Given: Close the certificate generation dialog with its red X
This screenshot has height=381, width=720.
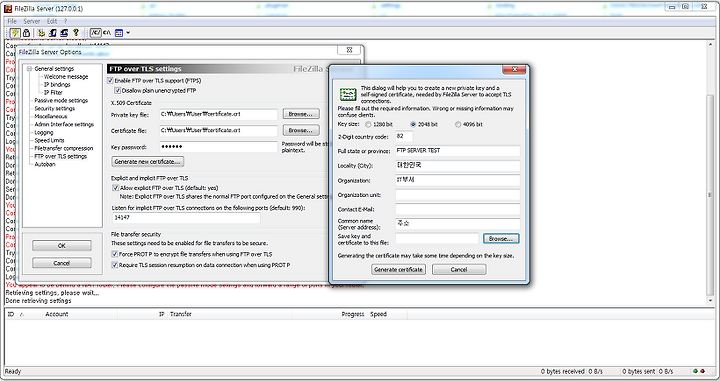Looking at the screenshot, I should coord(514,69).
